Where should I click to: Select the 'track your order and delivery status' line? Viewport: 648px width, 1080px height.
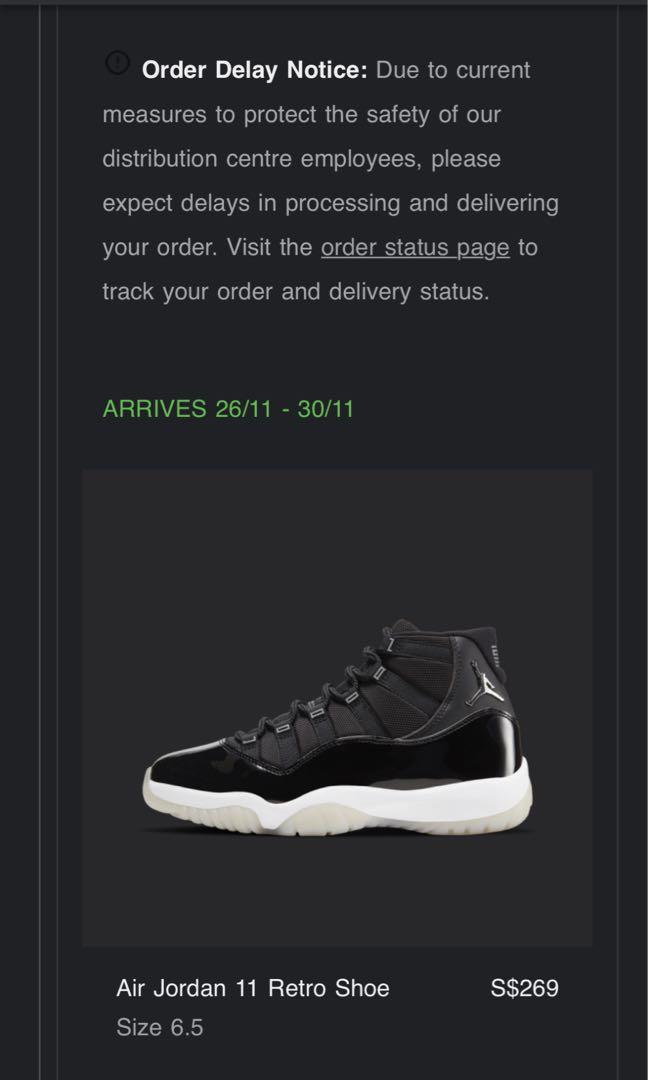pos(295,292)
